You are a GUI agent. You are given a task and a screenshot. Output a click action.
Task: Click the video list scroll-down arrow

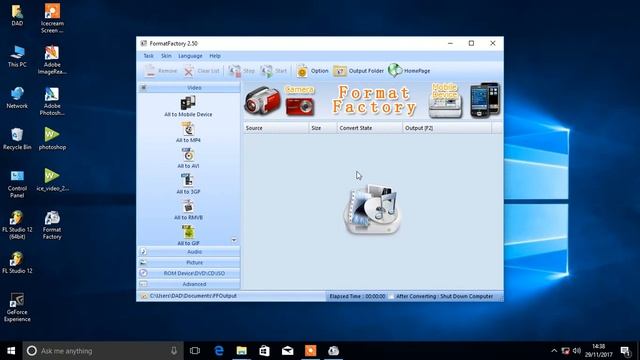point(234,240)
